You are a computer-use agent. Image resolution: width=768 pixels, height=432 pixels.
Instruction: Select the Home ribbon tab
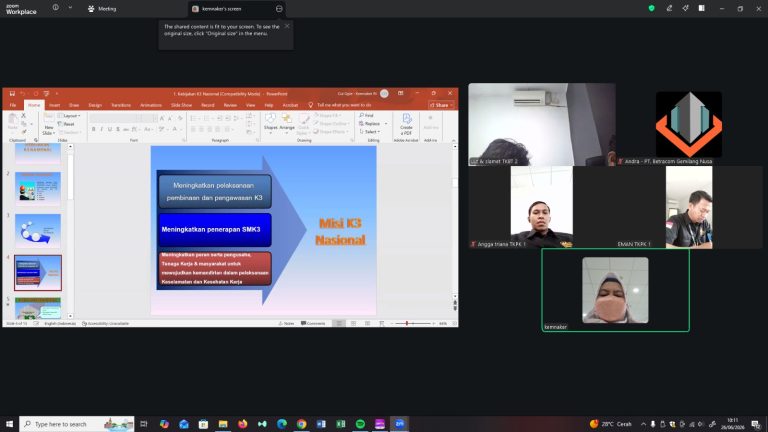tap(34, 105)
